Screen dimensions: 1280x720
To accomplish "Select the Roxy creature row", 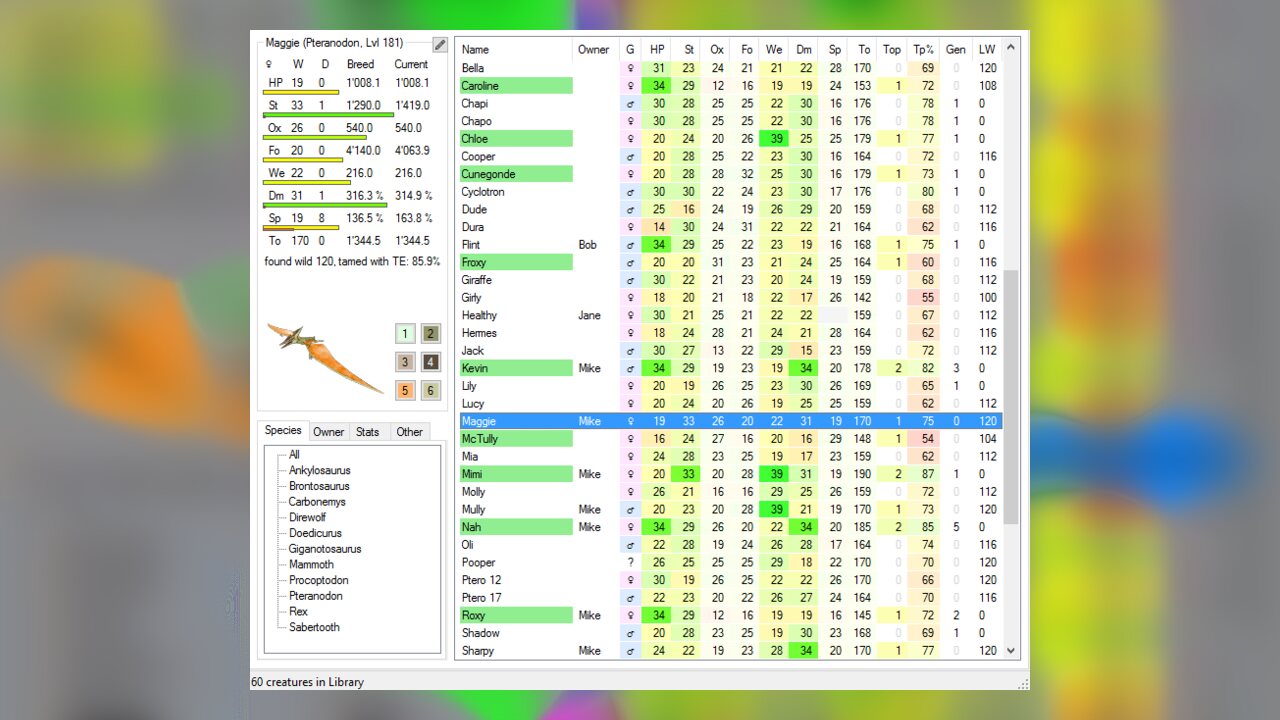I will click(729, 615).
